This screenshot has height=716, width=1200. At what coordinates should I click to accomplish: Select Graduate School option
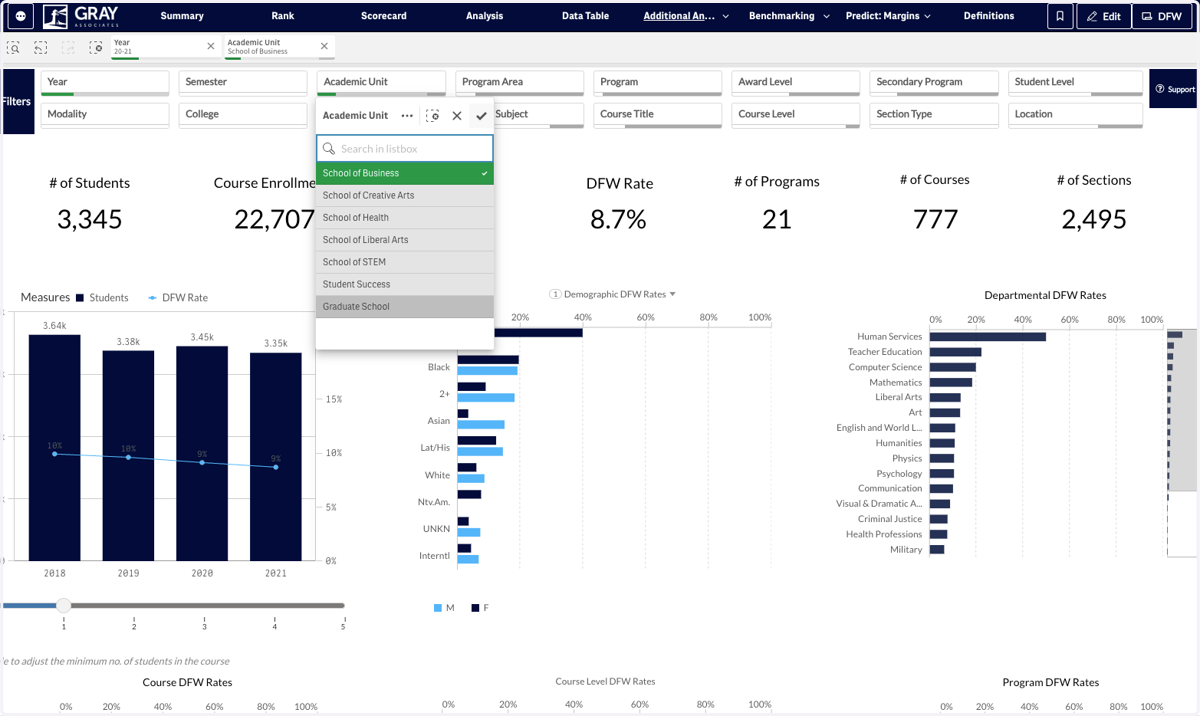[405, 307]
